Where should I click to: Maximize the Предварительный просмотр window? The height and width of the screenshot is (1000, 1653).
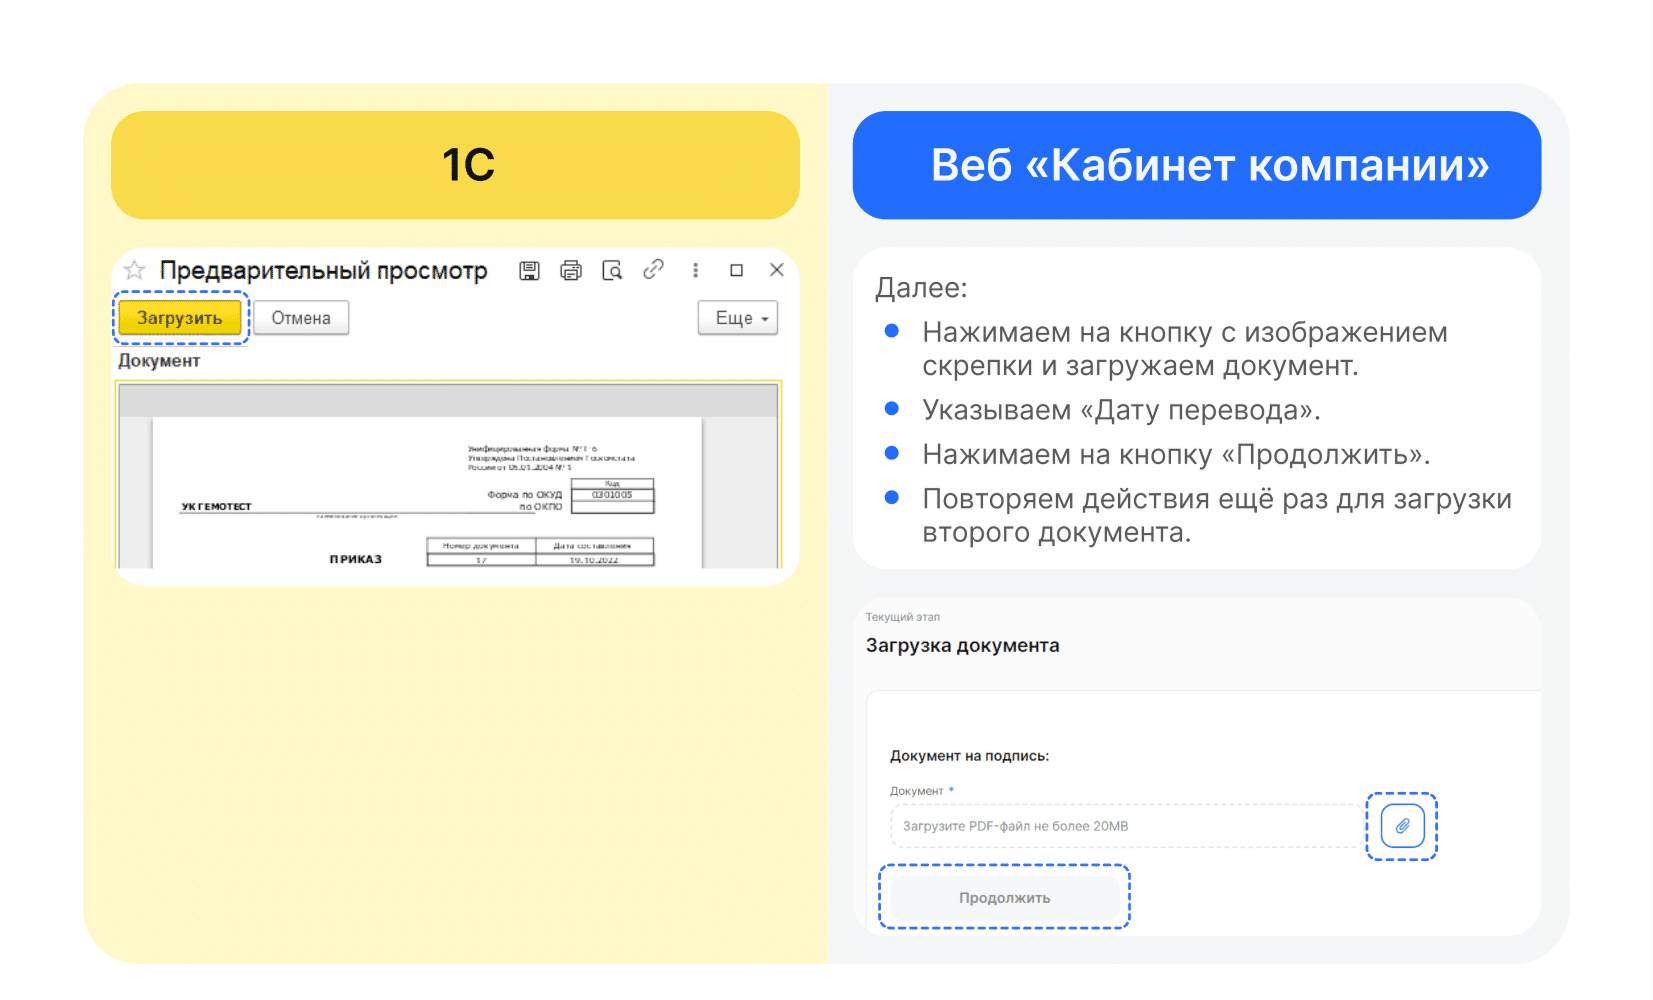[x=737, y=270]
